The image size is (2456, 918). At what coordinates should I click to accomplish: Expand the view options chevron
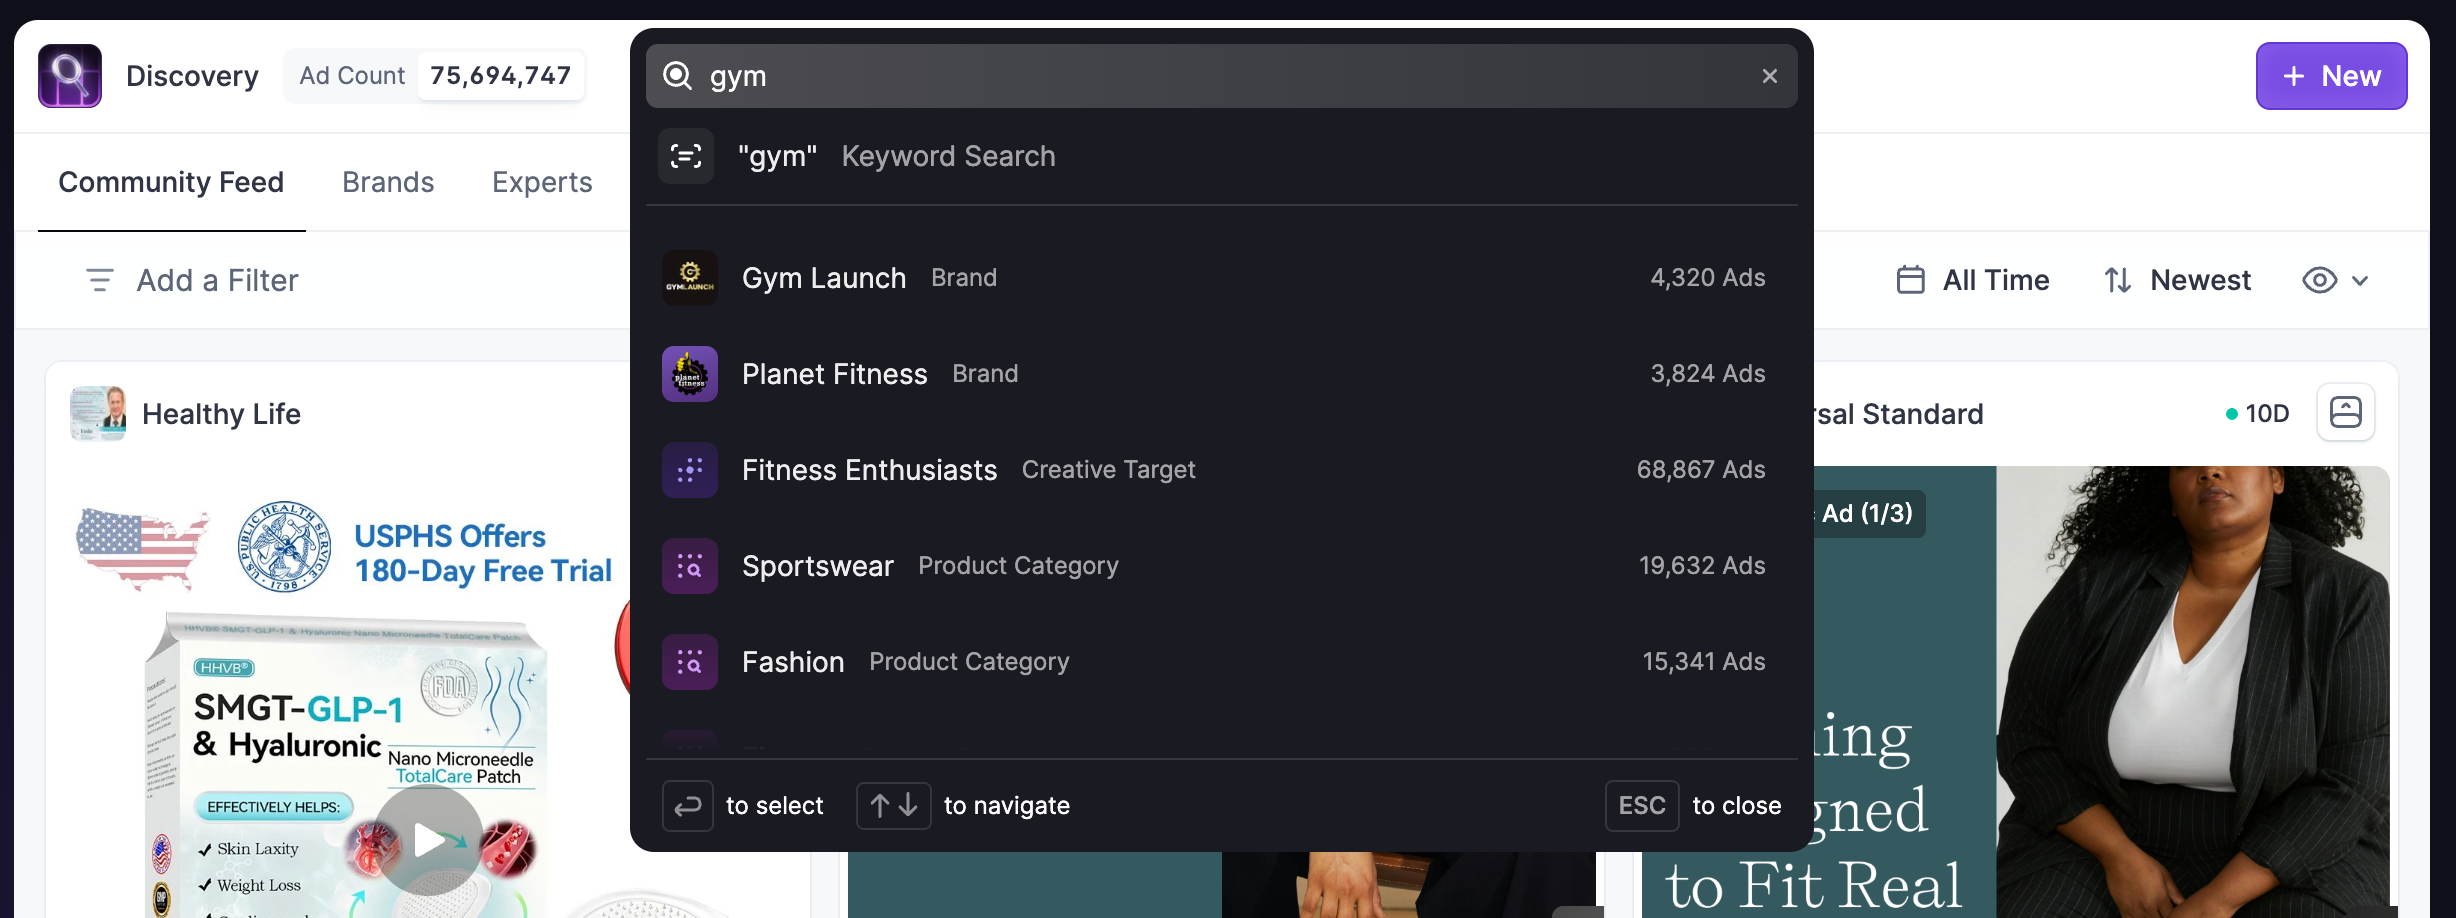coord(2360,281)
